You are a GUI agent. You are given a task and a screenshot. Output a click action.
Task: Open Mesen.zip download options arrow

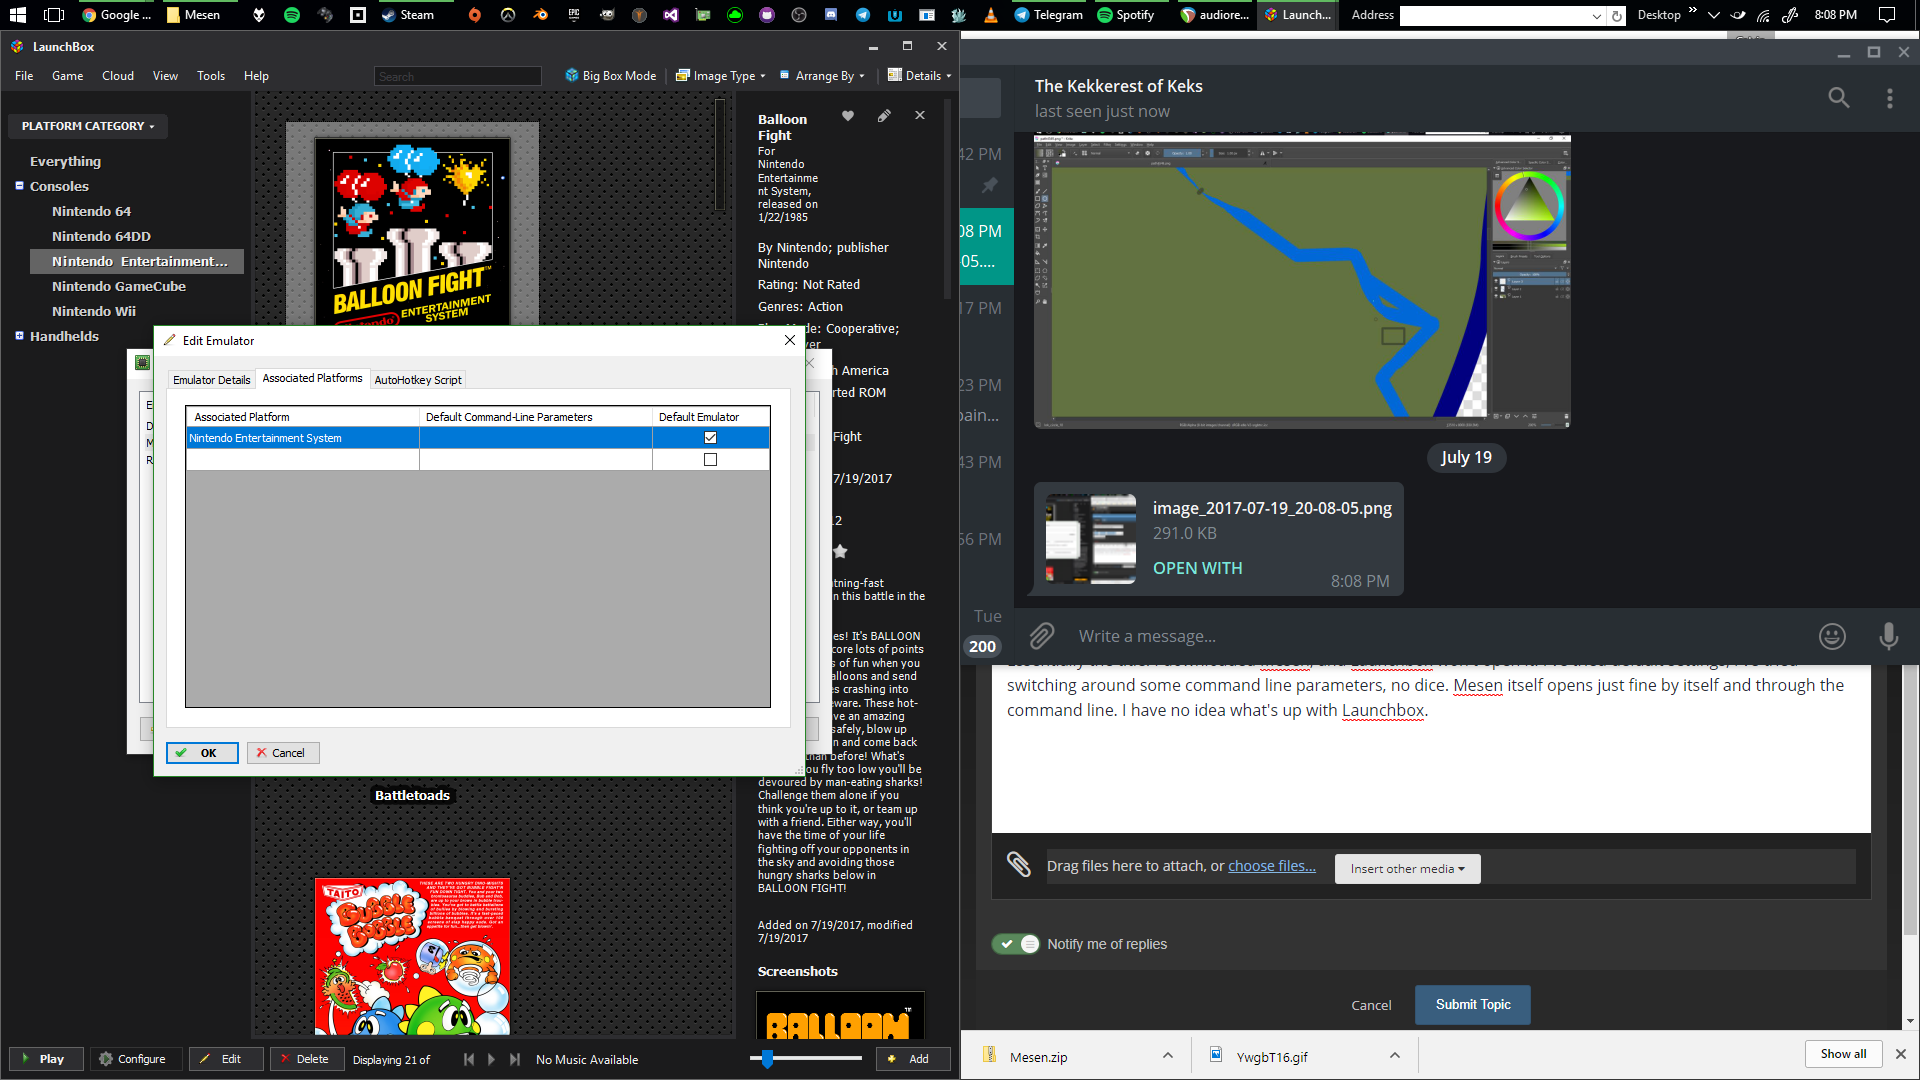[1167, 1056]
